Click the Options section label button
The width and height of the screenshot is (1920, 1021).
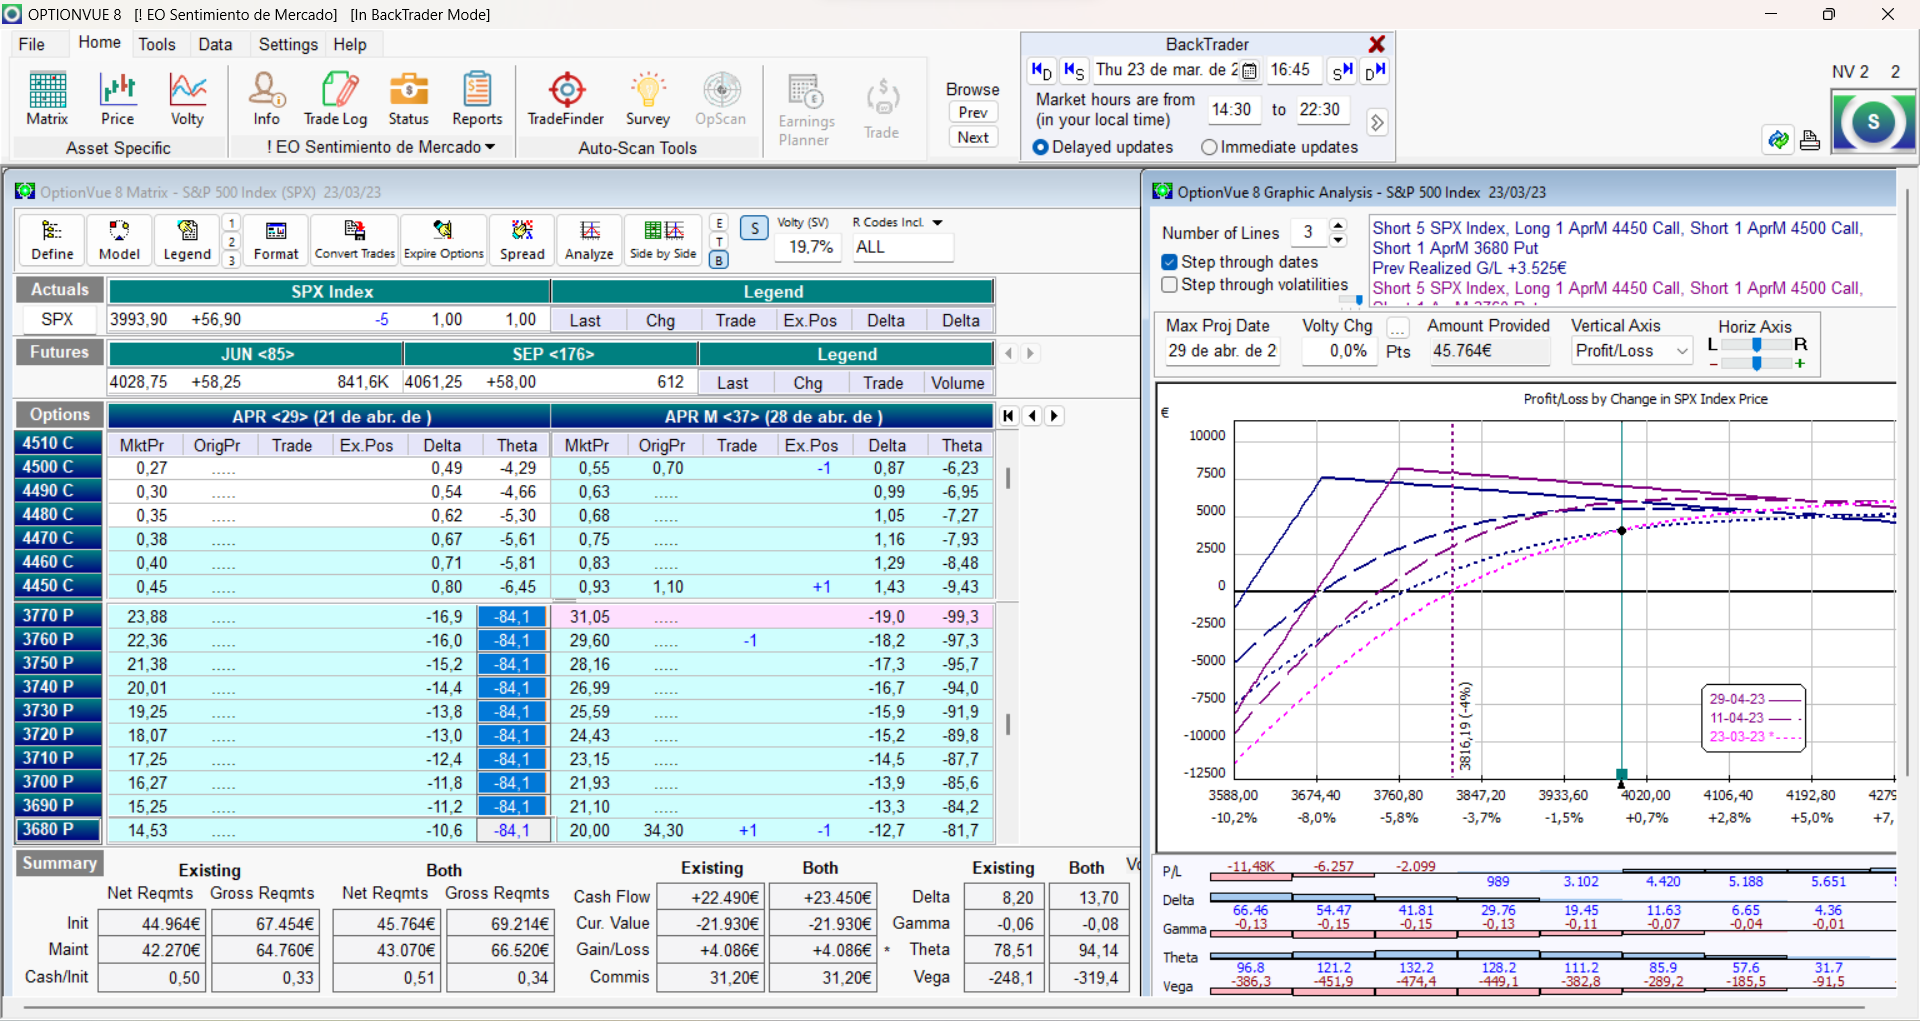pos(60,414)
